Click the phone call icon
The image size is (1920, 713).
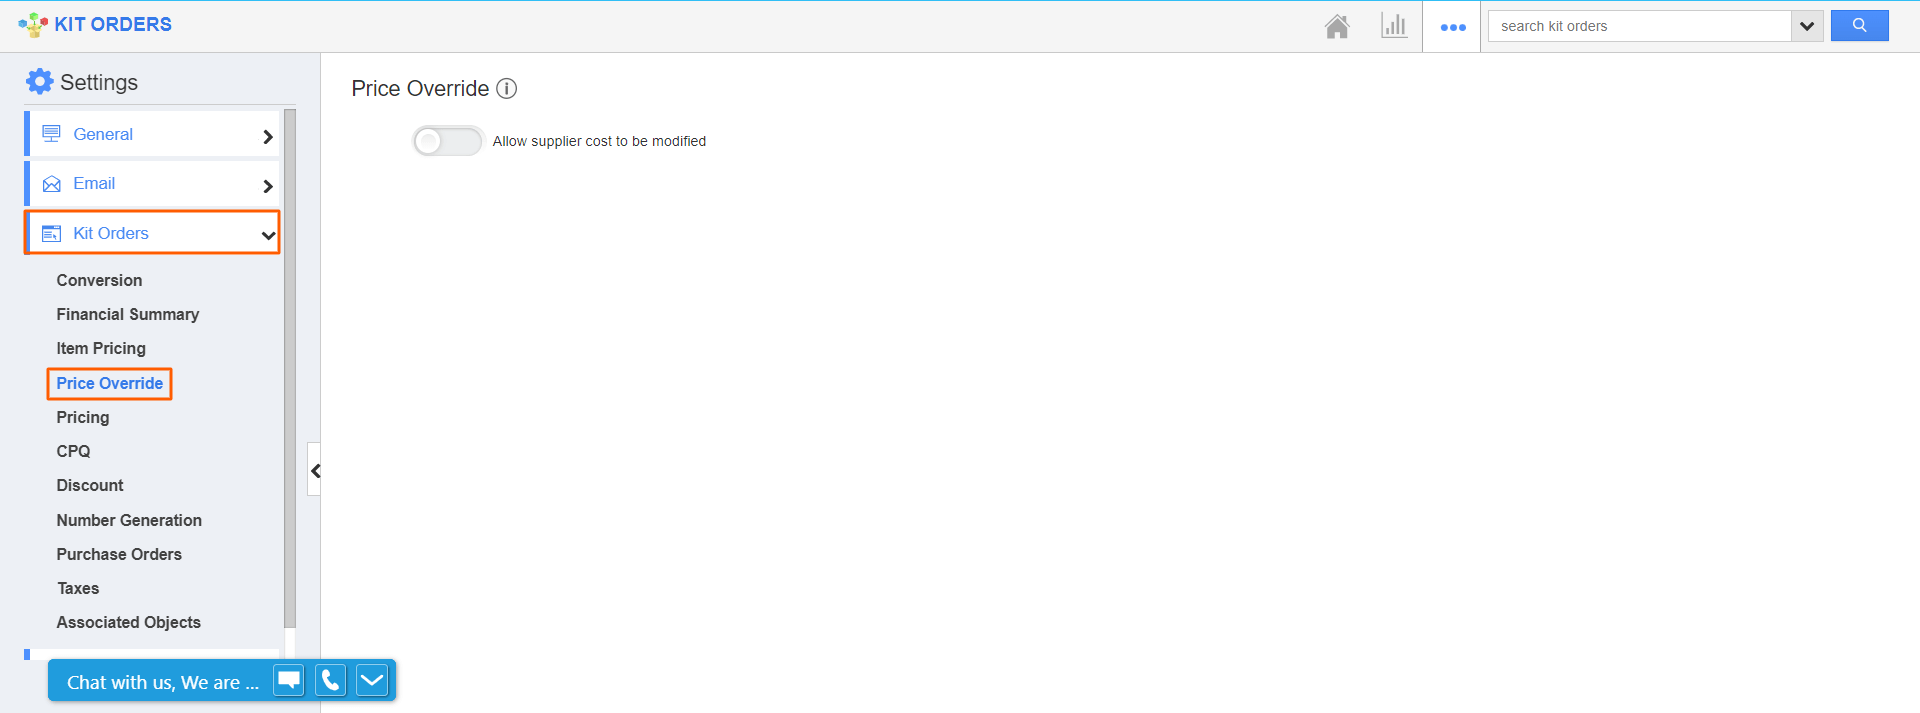coord(330,680)
